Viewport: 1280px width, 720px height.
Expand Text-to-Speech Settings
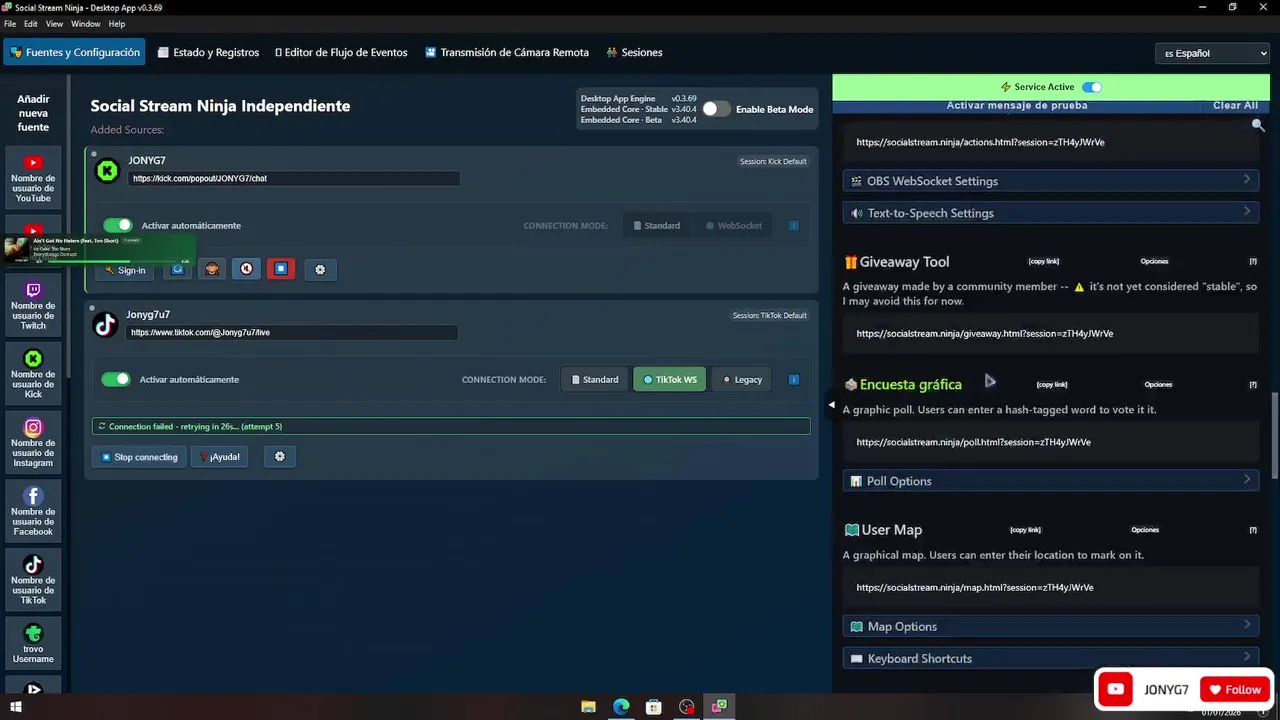pyautogui.click(x=1050, y=213)
